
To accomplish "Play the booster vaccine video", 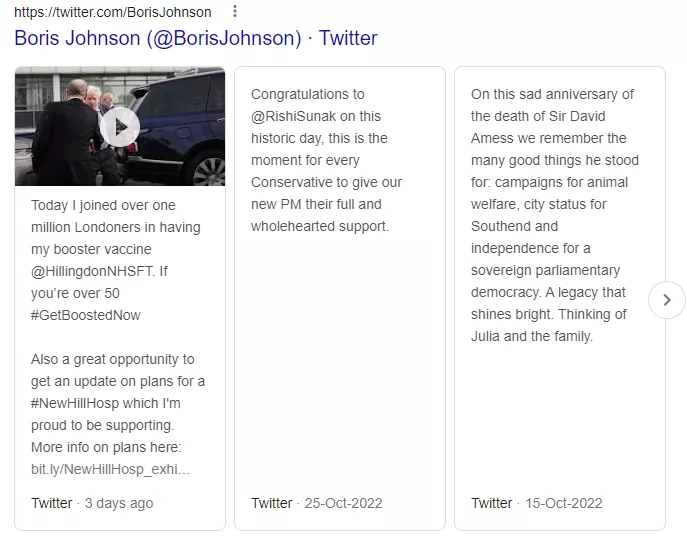I will pyautogui.click(x=120, y=127).
